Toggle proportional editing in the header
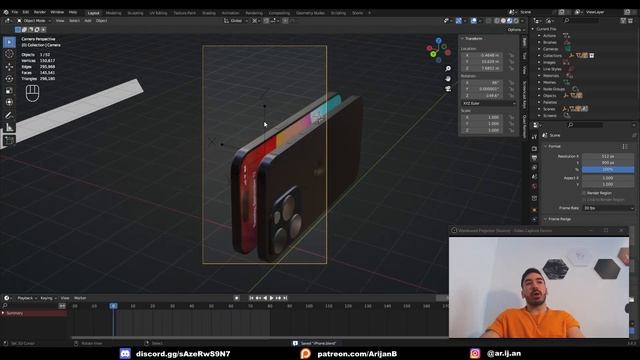 point(285,20)
